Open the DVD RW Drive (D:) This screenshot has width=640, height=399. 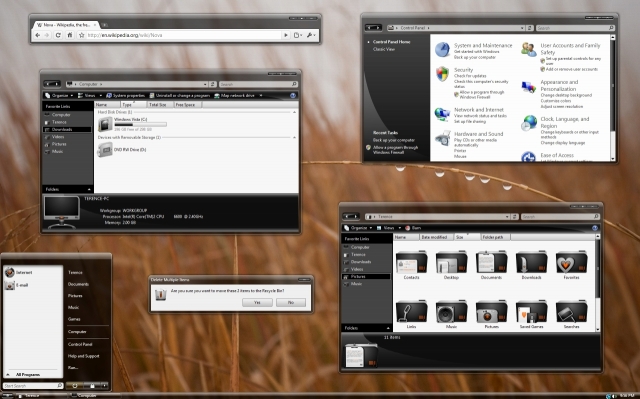pos(130,150)
